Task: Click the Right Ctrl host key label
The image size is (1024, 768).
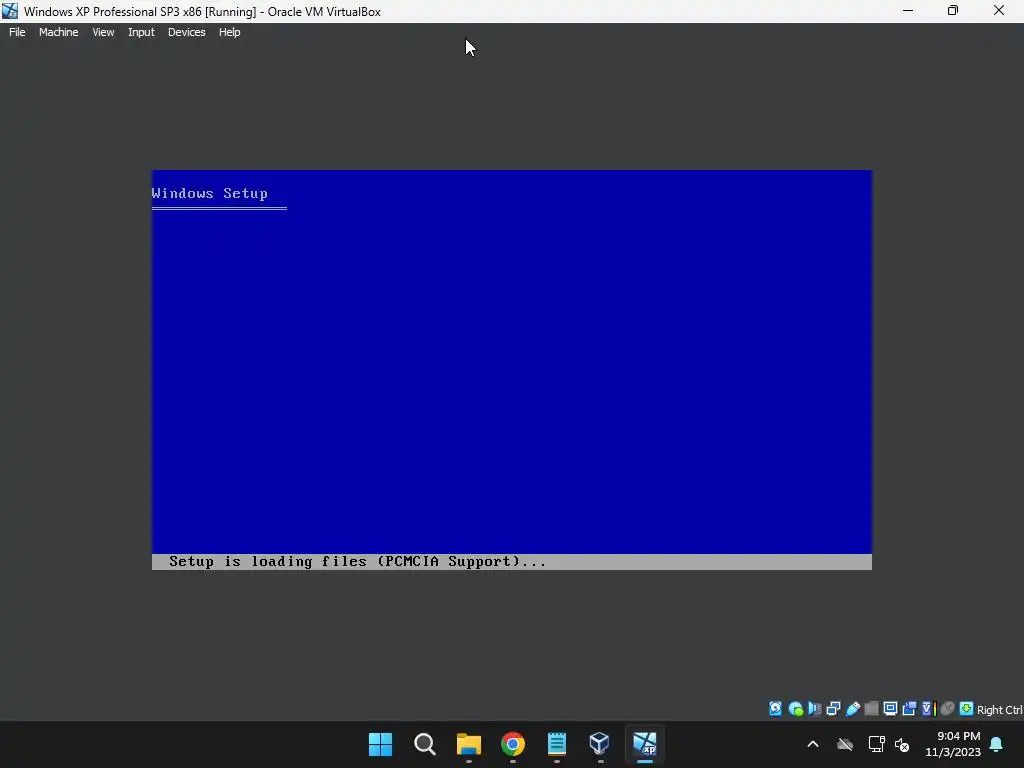Action: (x=999, y=710)
